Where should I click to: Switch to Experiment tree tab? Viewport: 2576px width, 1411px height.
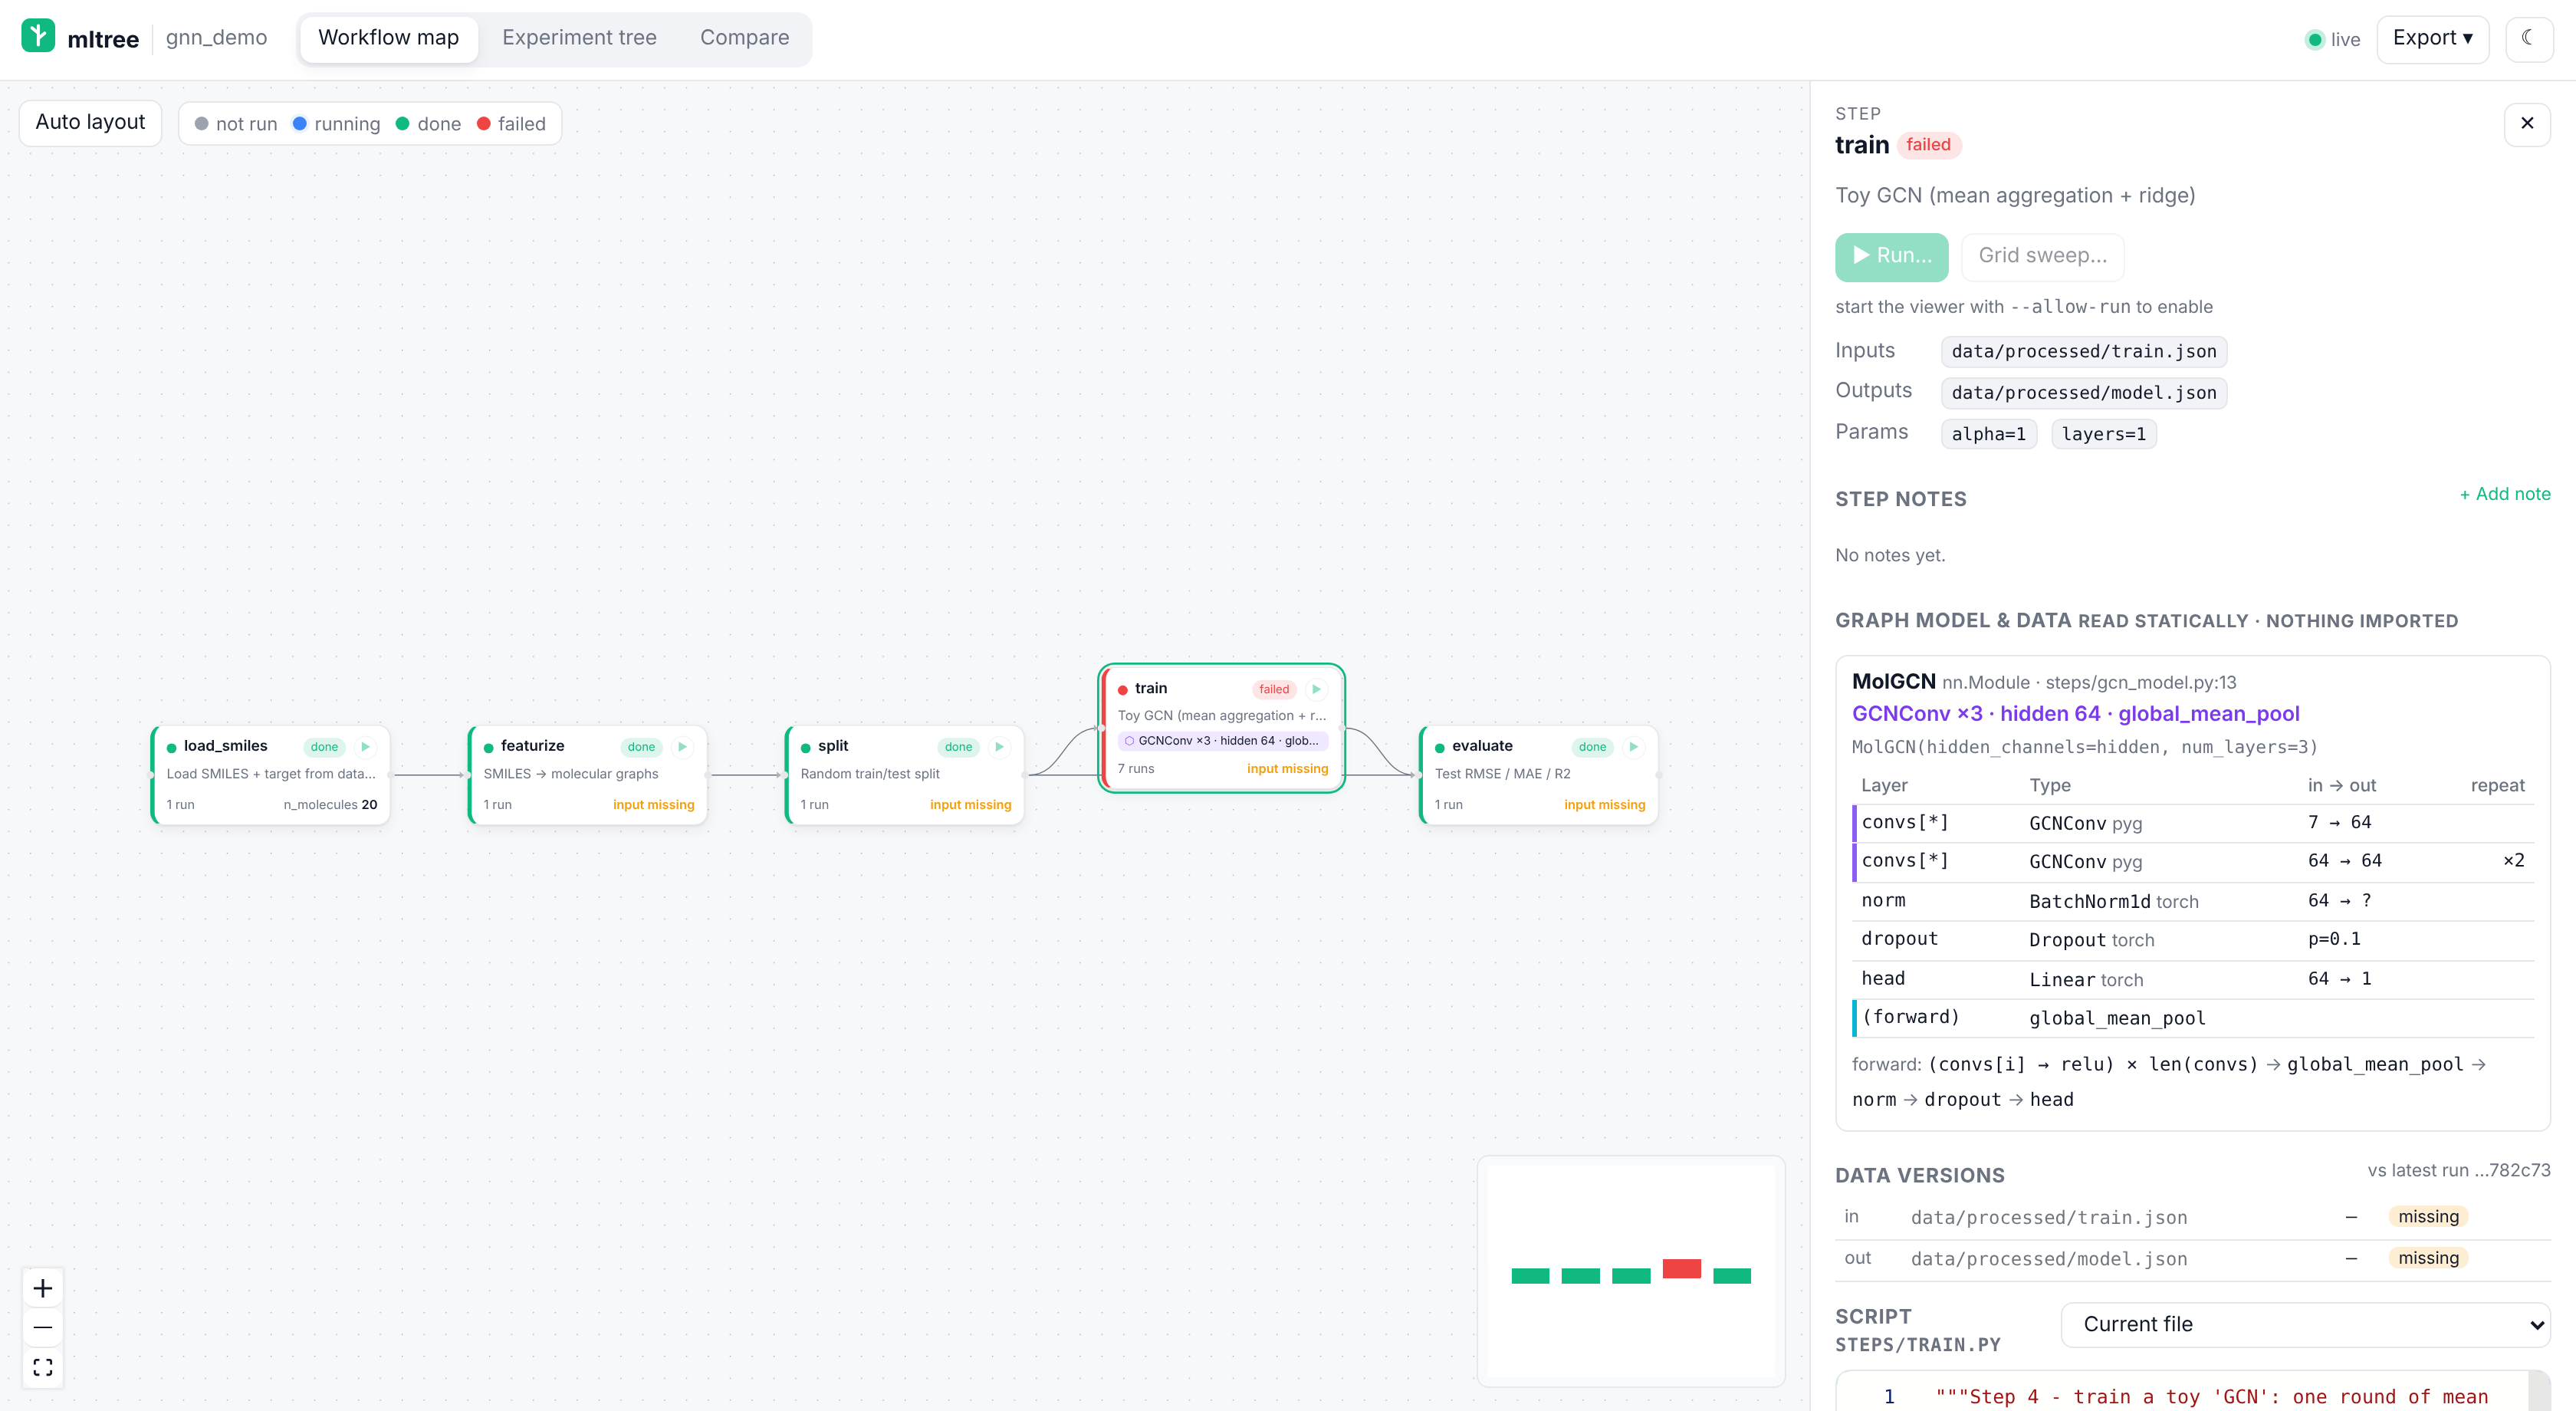pyautogui.click(x=579, y=38)
